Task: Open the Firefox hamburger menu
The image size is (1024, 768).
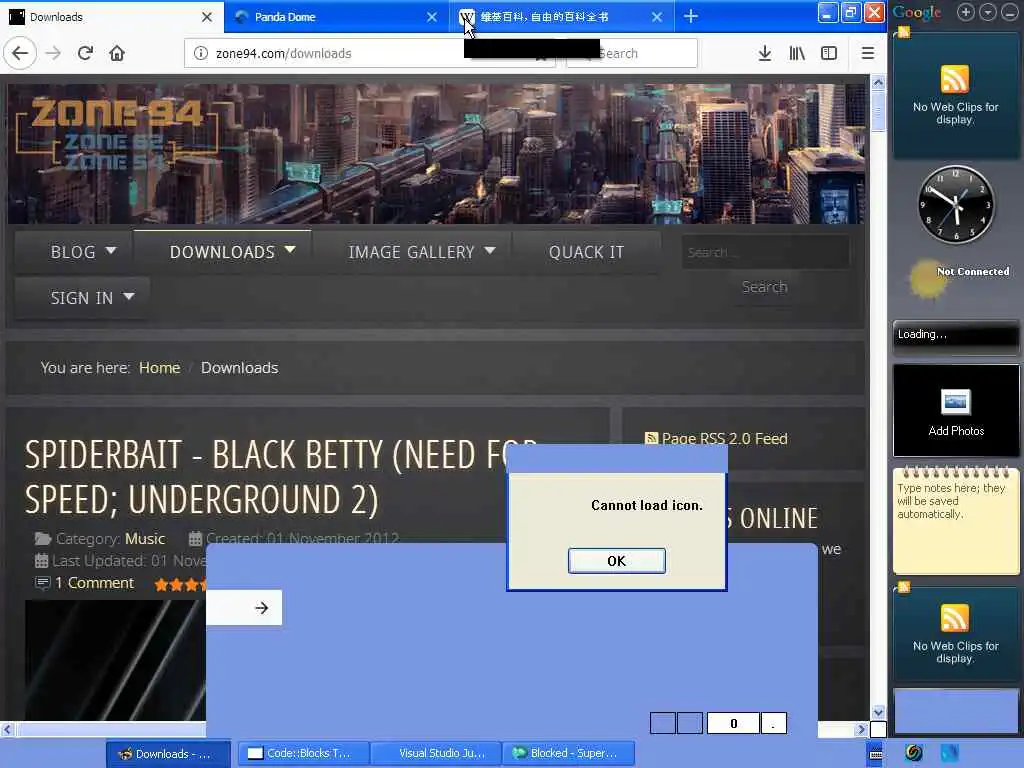Action: (x=867, y=53)
